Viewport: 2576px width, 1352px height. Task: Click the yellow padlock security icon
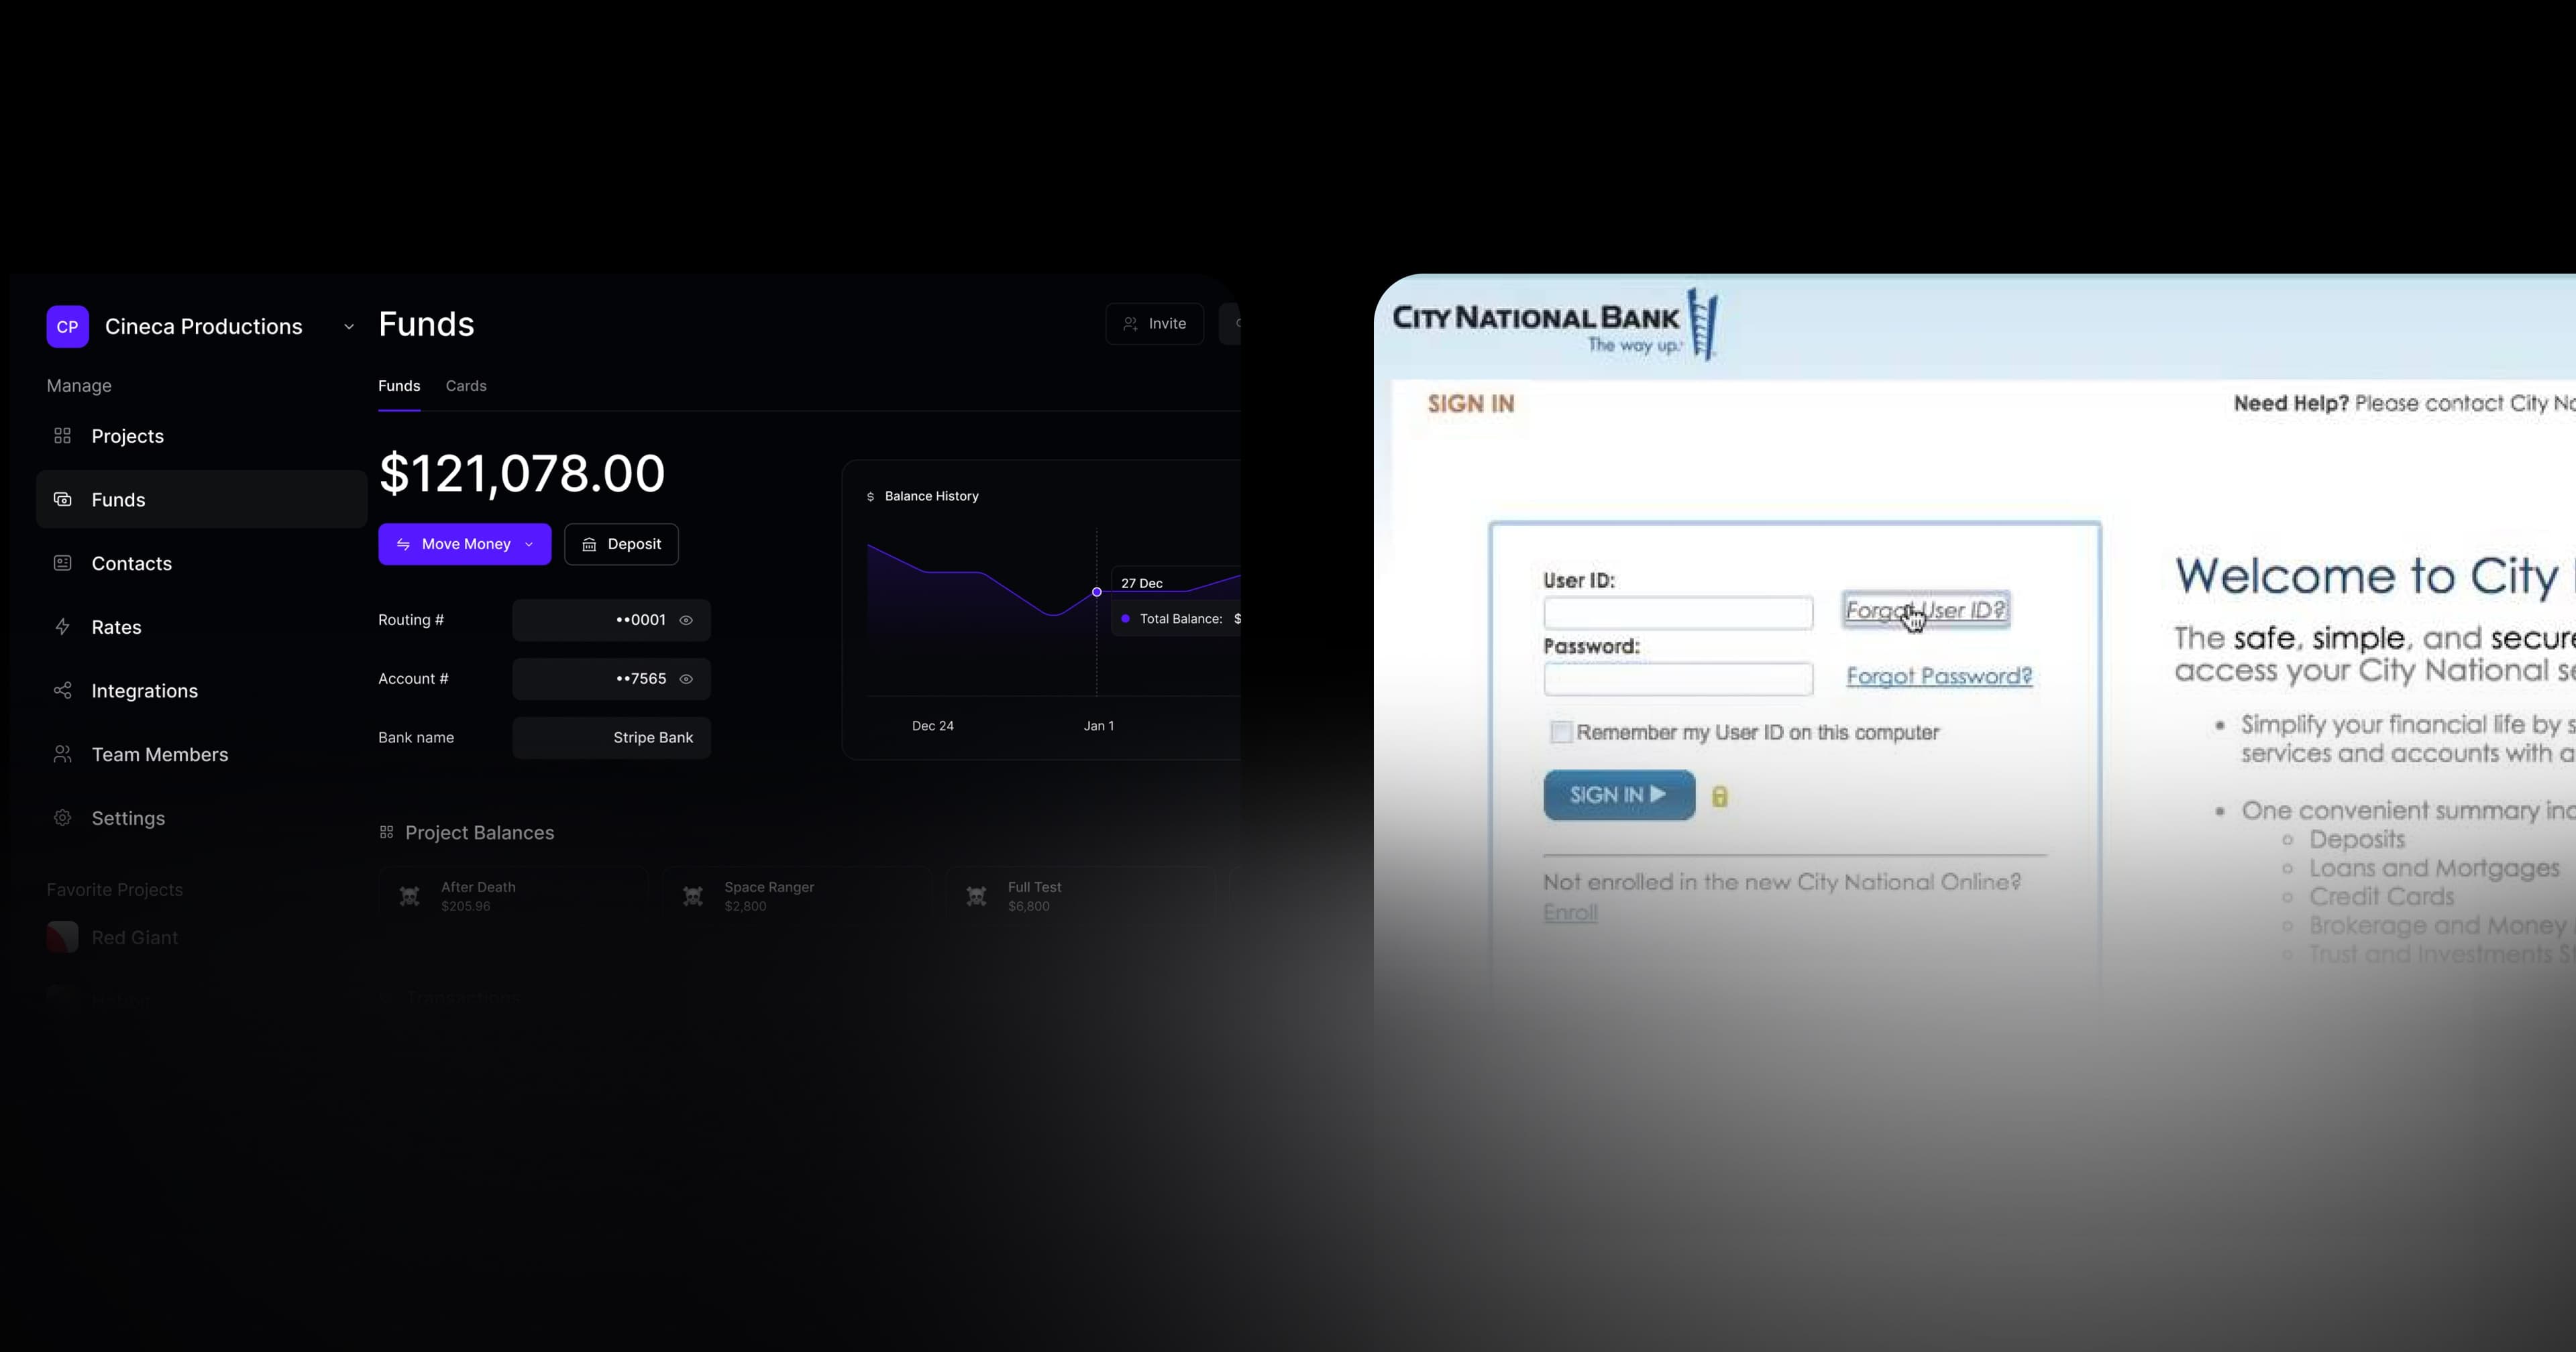click(1720, 797)
